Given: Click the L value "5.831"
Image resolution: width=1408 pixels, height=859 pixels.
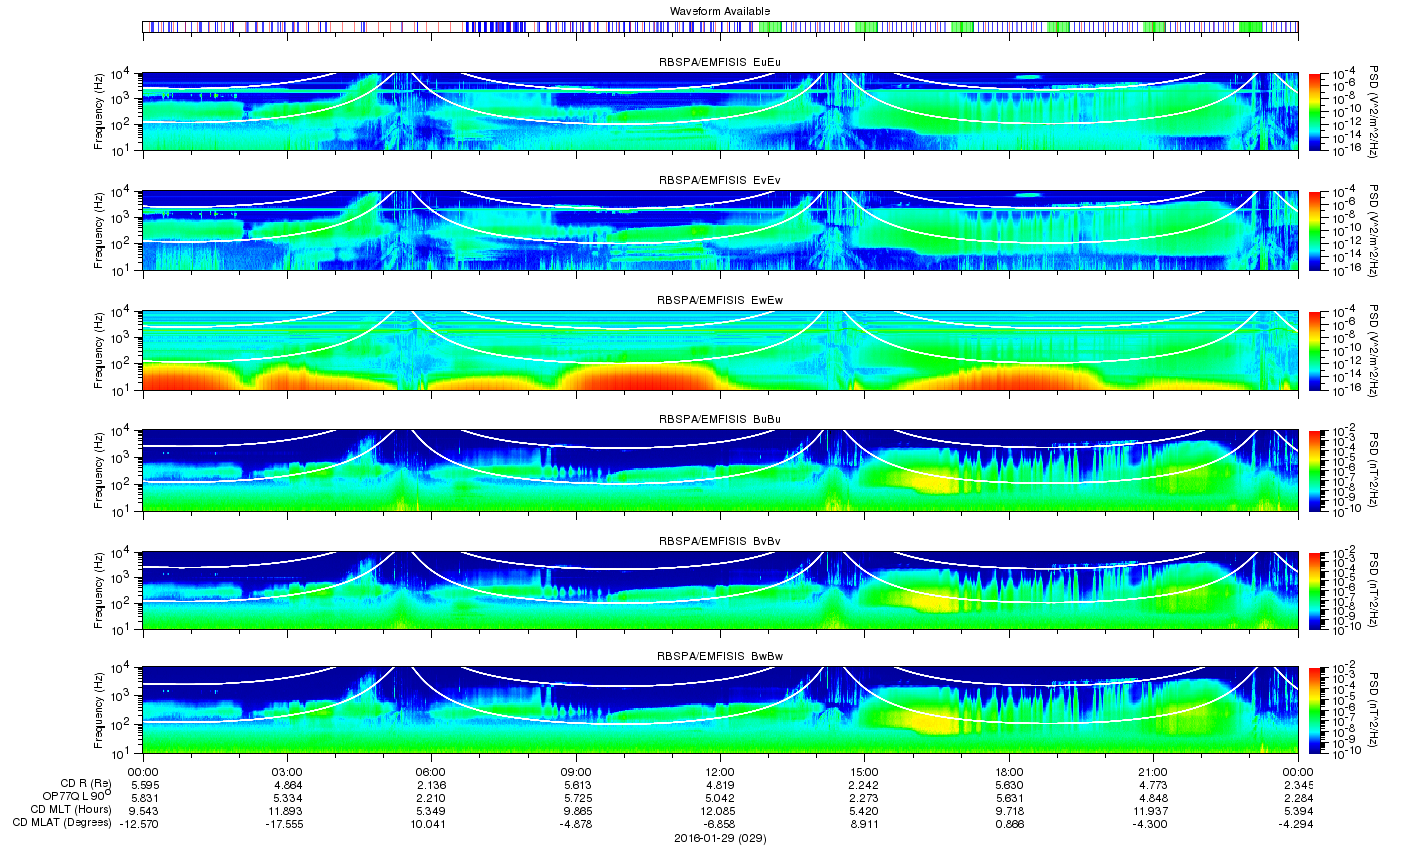Looking at the screenshot, I should [144, 798].
